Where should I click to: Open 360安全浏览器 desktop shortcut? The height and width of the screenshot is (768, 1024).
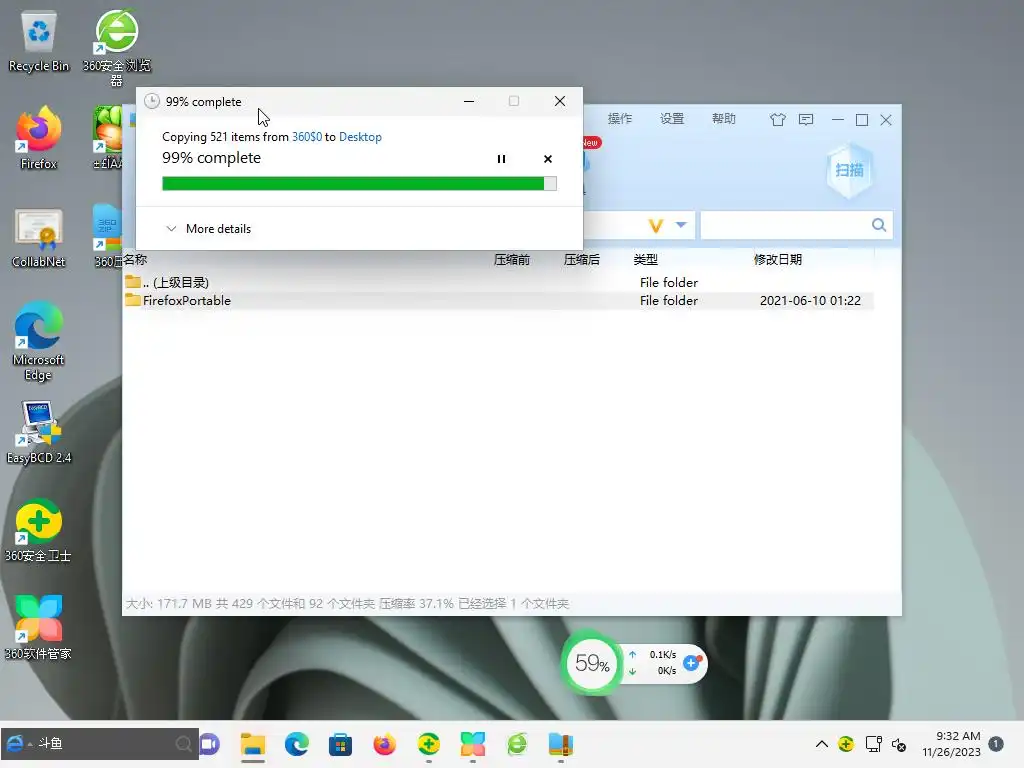pyautogui.click(x=116, y=47)
